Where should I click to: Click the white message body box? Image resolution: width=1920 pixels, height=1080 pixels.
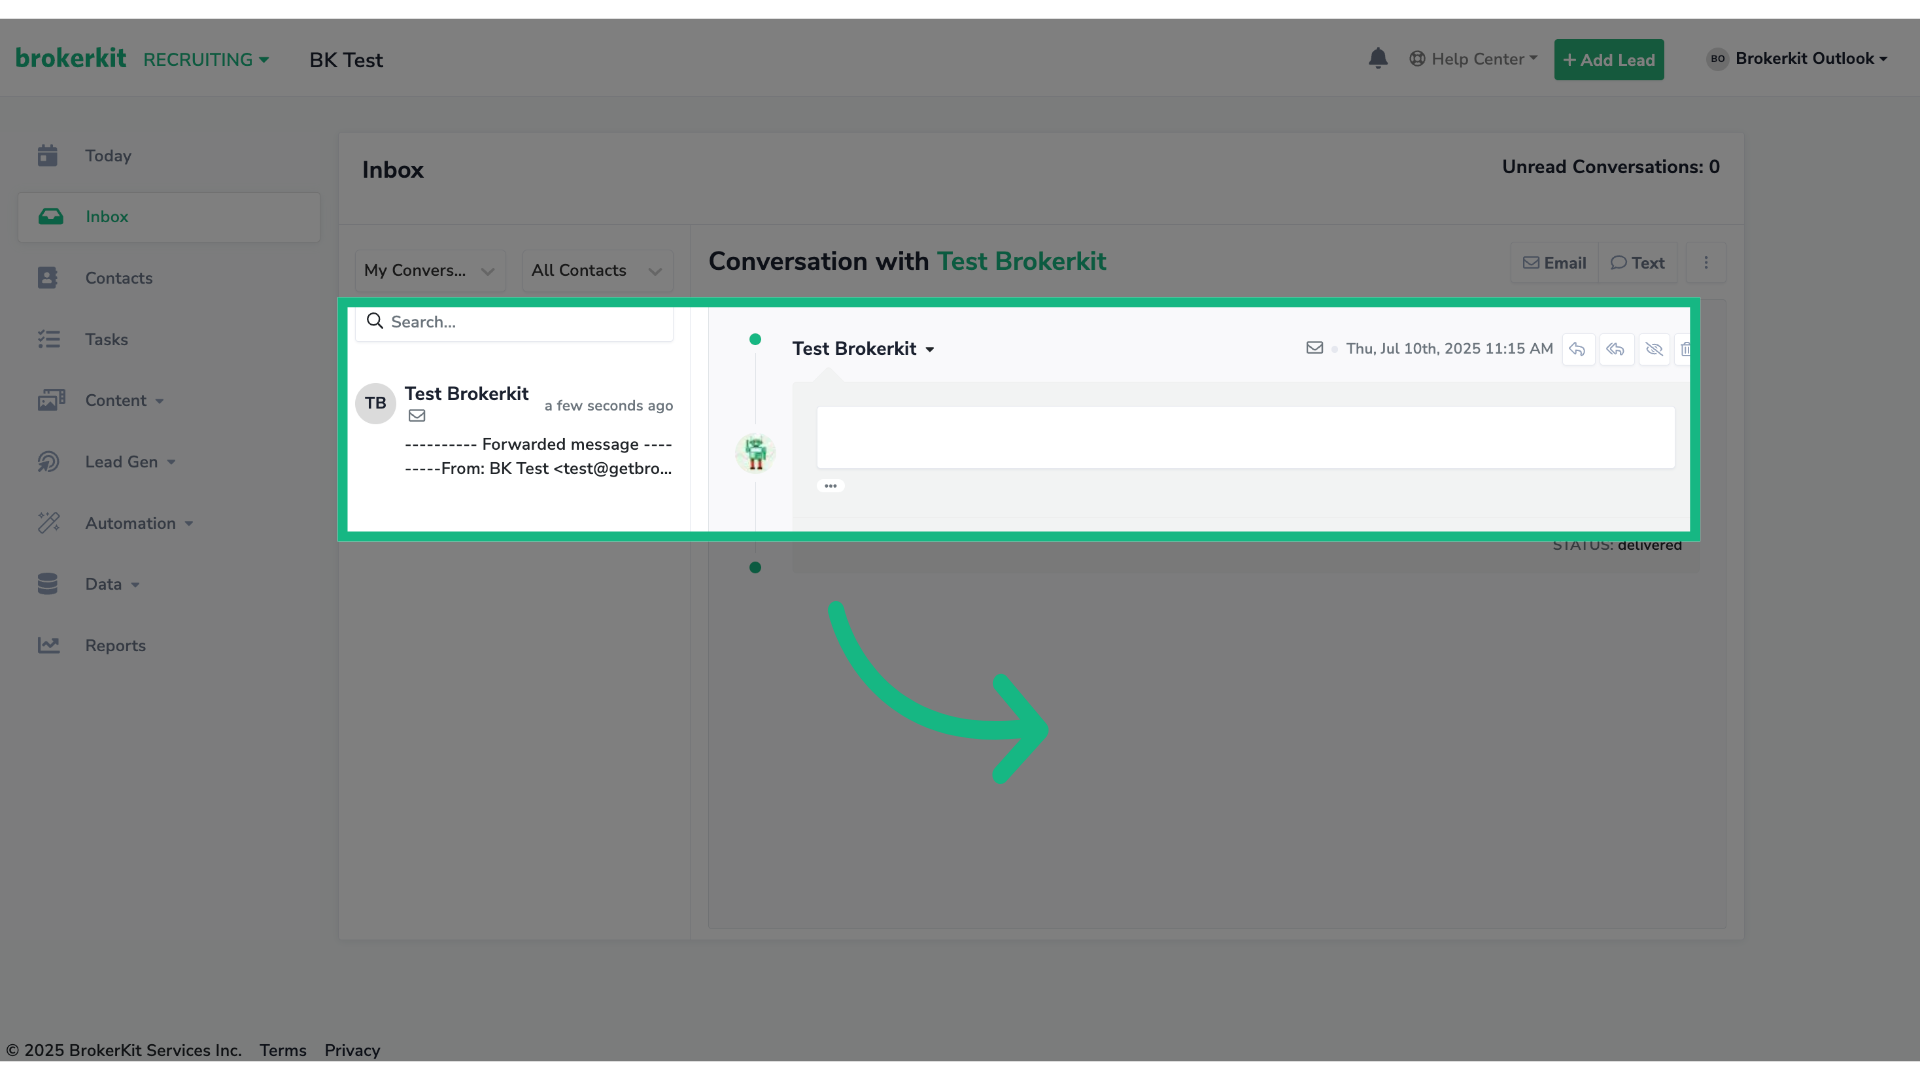pos(1245,437)
